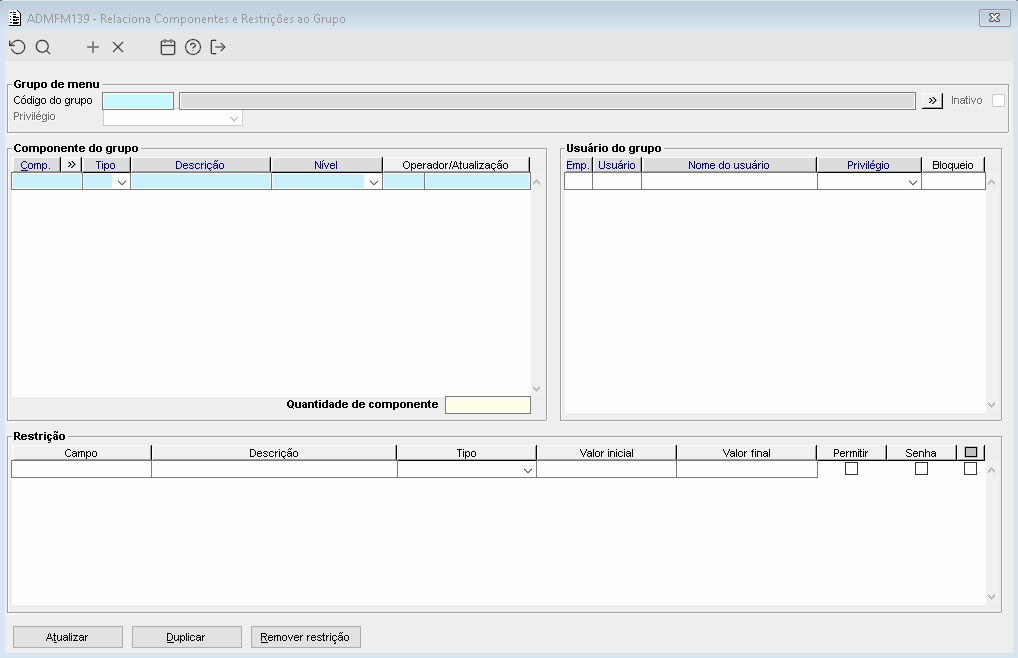The width and height of the screenshot is (1018, 658).
Task: Click the Emp. column header
Action: [578, 165]
